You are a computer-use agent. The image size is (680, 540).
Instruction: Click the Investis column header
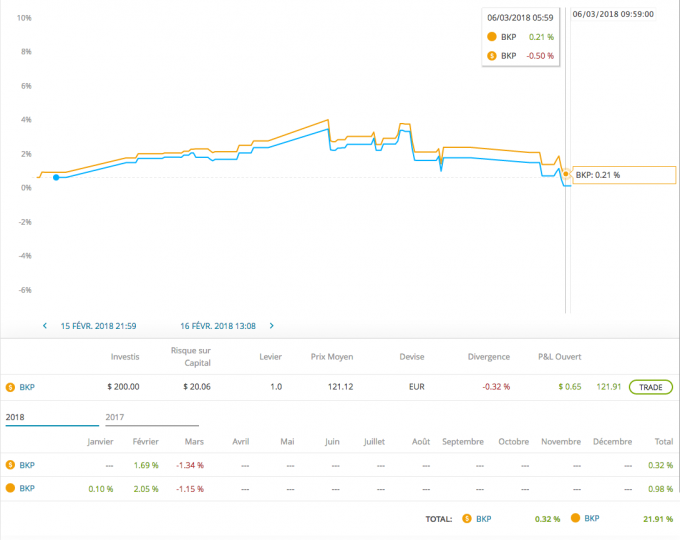click(x=125, y=357)
